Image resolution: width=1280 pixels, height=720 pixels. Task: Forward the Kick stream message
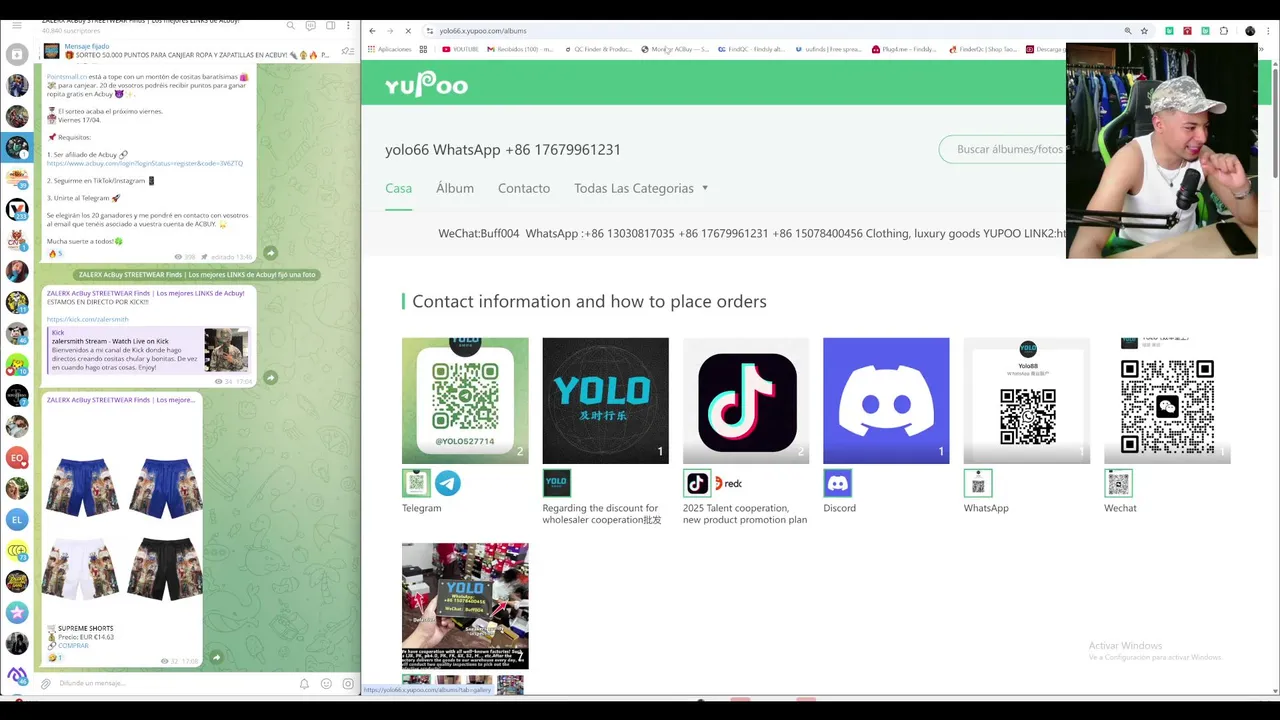(270, 378)
